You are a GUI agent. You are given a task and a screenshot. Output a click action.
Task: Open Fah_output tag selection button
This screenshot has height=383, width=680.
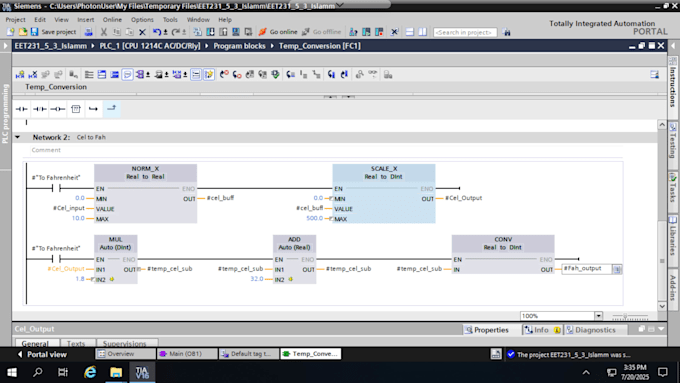(617, 269)
